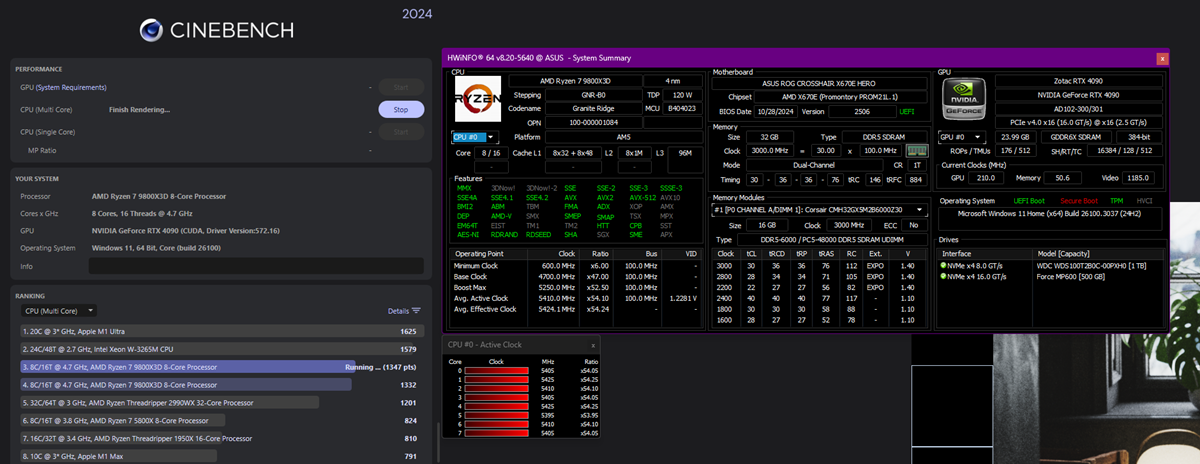Click the NVIDIA GeForce logo icon
Screen dimensions: 1200x464
[x=963, y=100]
